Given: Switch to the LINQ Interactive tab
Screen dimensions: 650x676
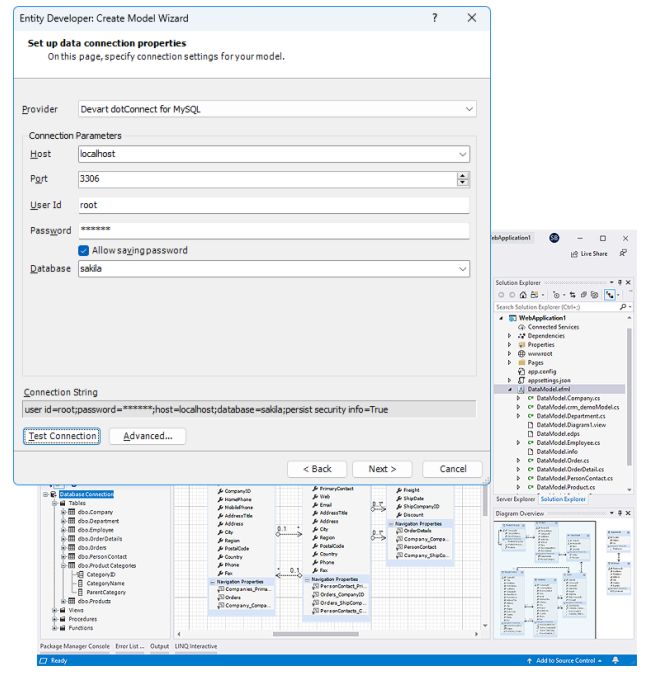Looking at the screenshot, I should 196,646.
